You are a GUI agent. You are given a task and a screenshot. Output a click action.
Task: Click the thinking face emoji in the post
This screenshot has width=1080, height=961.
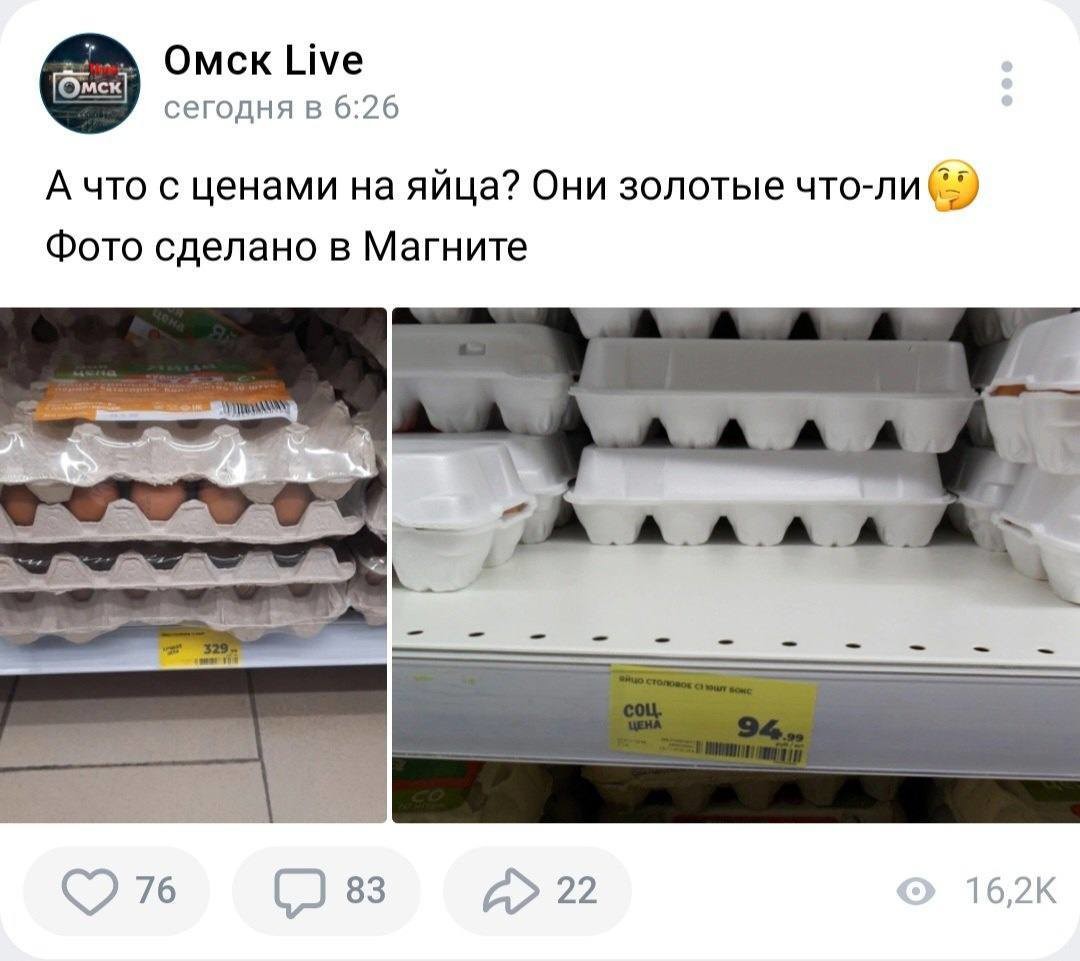click(954, 187)
